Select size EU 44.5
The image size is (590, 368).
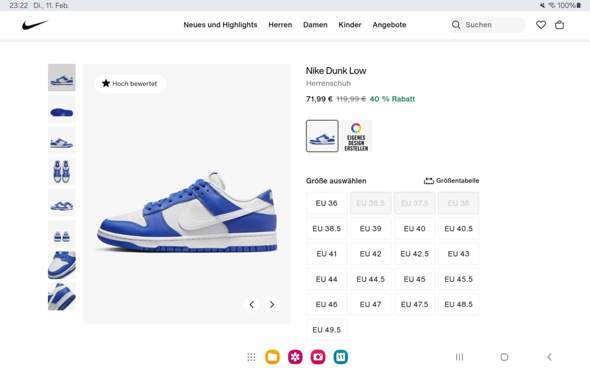370,279
